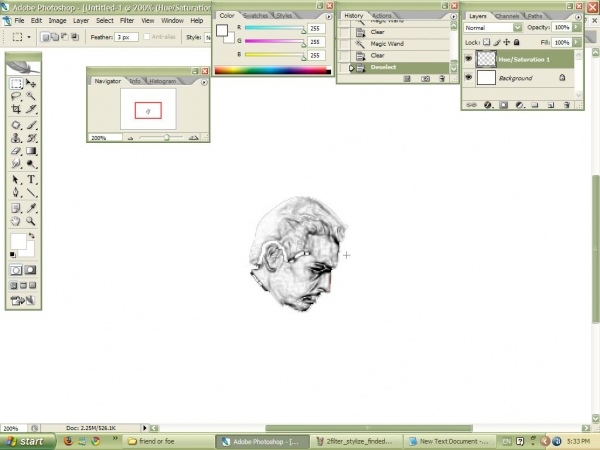This screenshot has height=450, width=600.
Task: Switch to Quick Mask mode
Action: tap(30, 270)
